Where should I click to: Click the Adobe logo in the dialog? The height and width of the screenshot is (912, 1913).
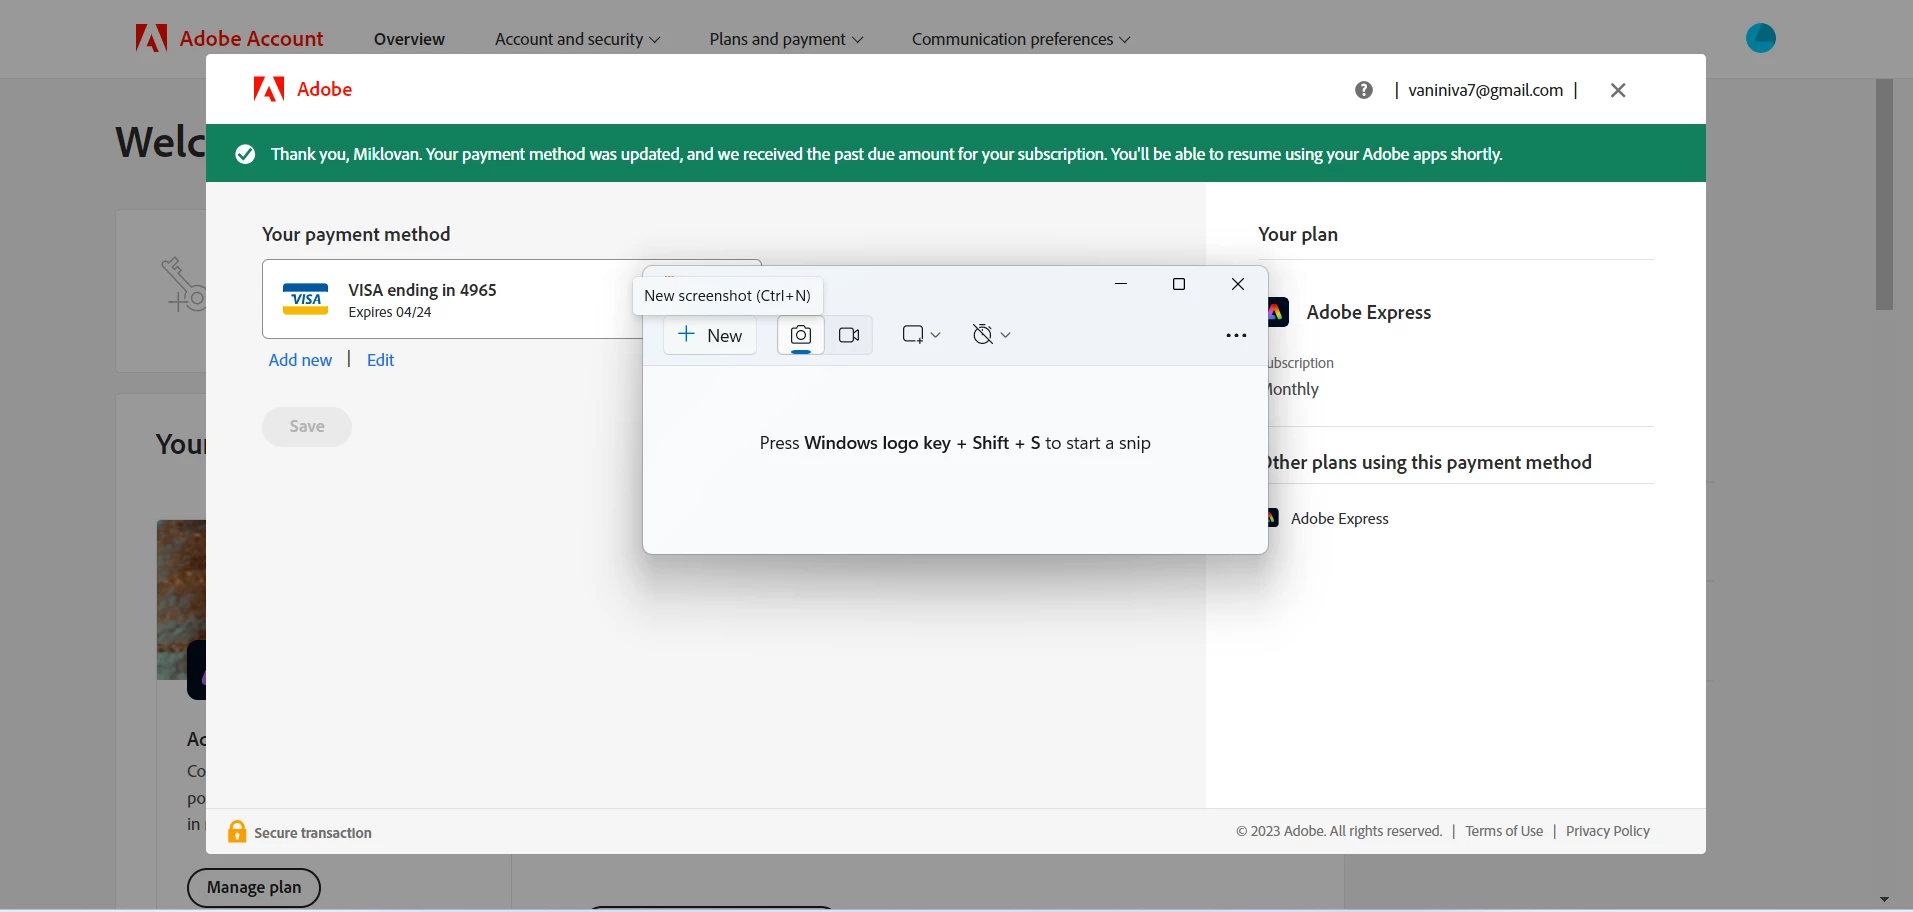coord(302,89)
